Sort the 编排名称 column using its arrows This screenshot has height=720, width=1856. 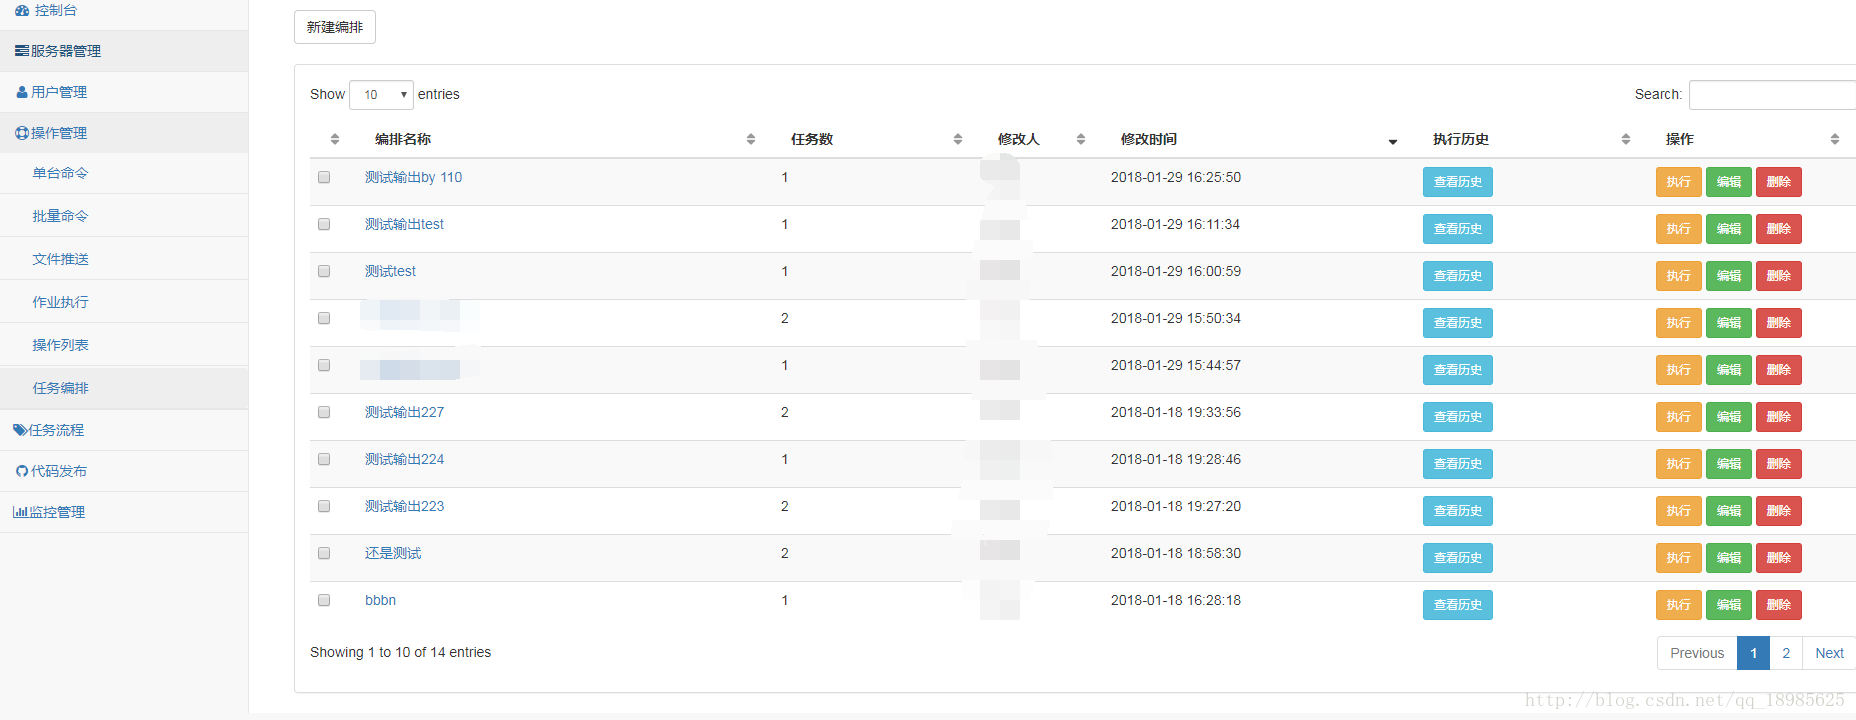pyautogui.click(x=750, y=139)
